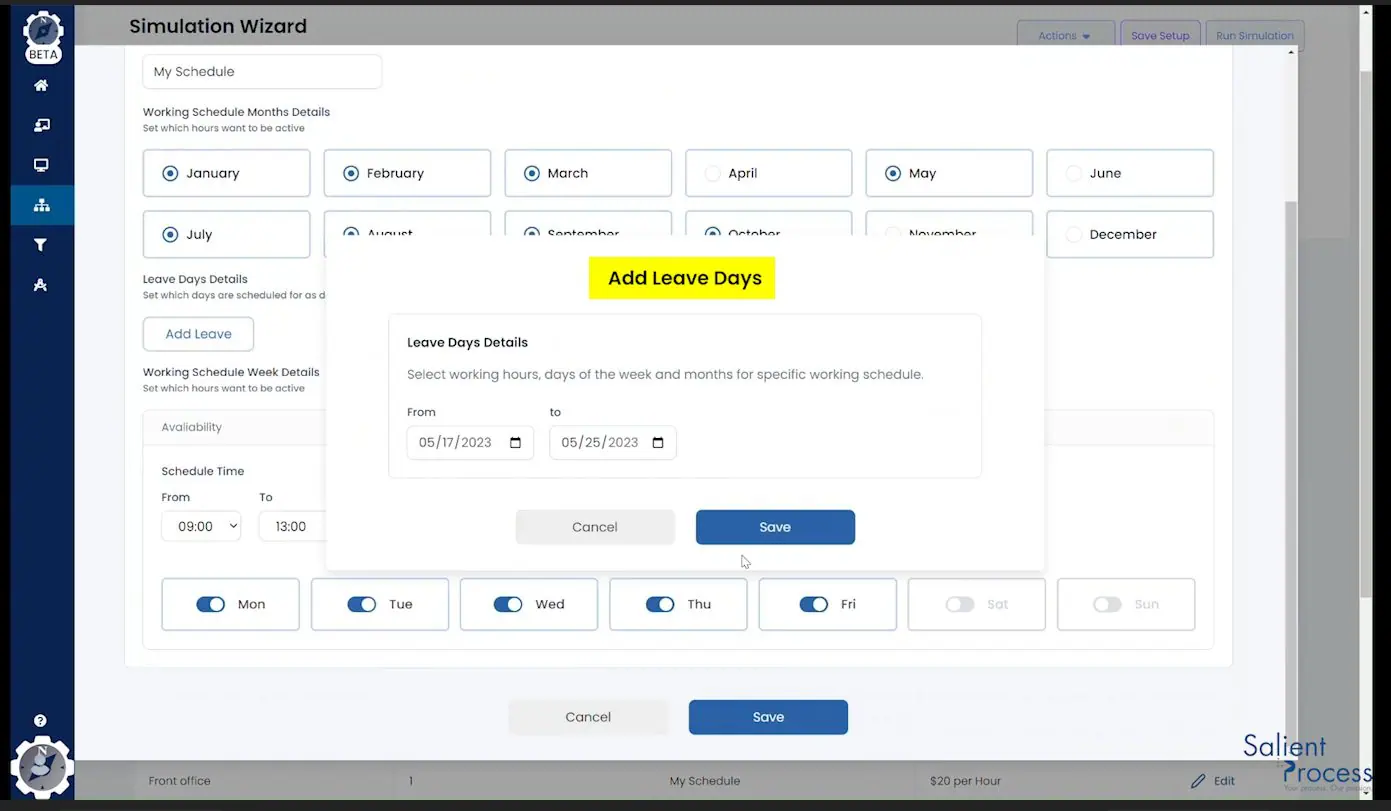
Task: Open the filter funnel sidebar icon
Action: click(41, 245)
